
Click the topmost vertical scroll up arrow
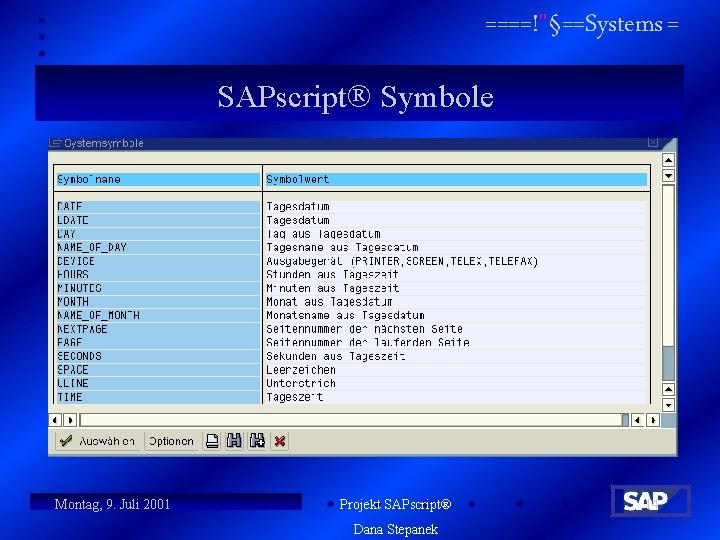click(668, 160)
